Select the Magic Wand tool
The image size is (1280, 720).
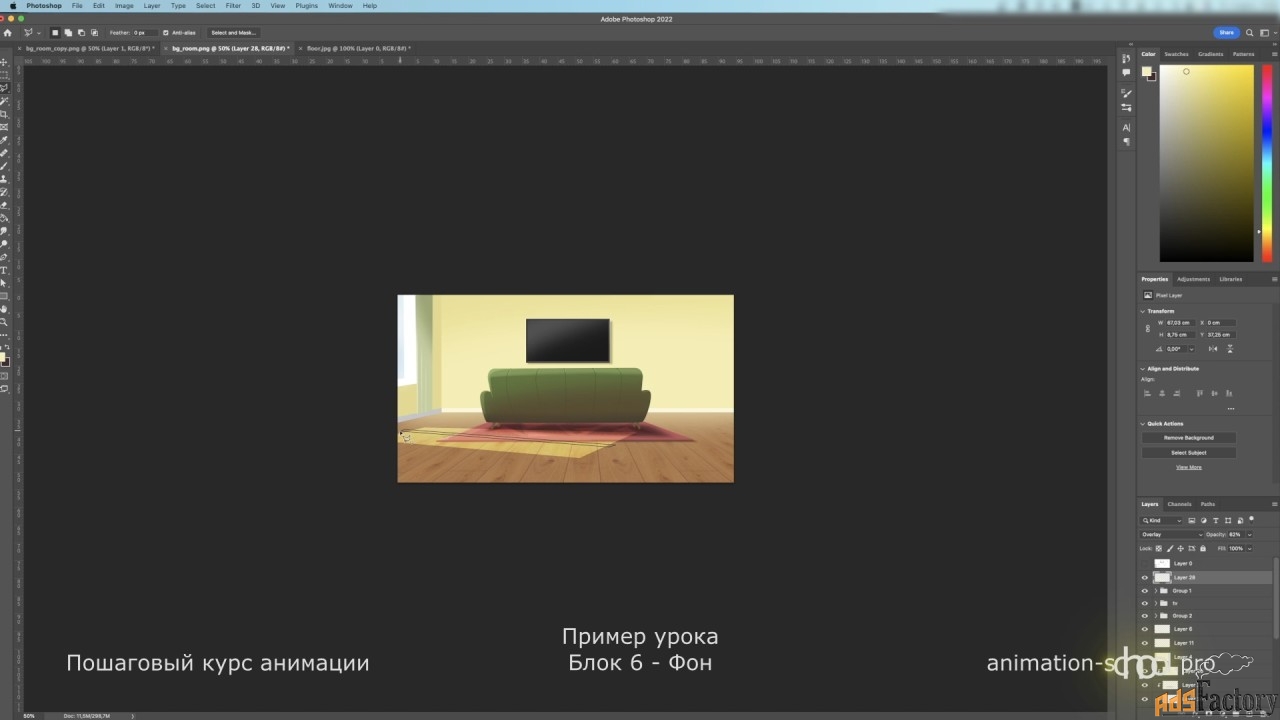(4, 100)
